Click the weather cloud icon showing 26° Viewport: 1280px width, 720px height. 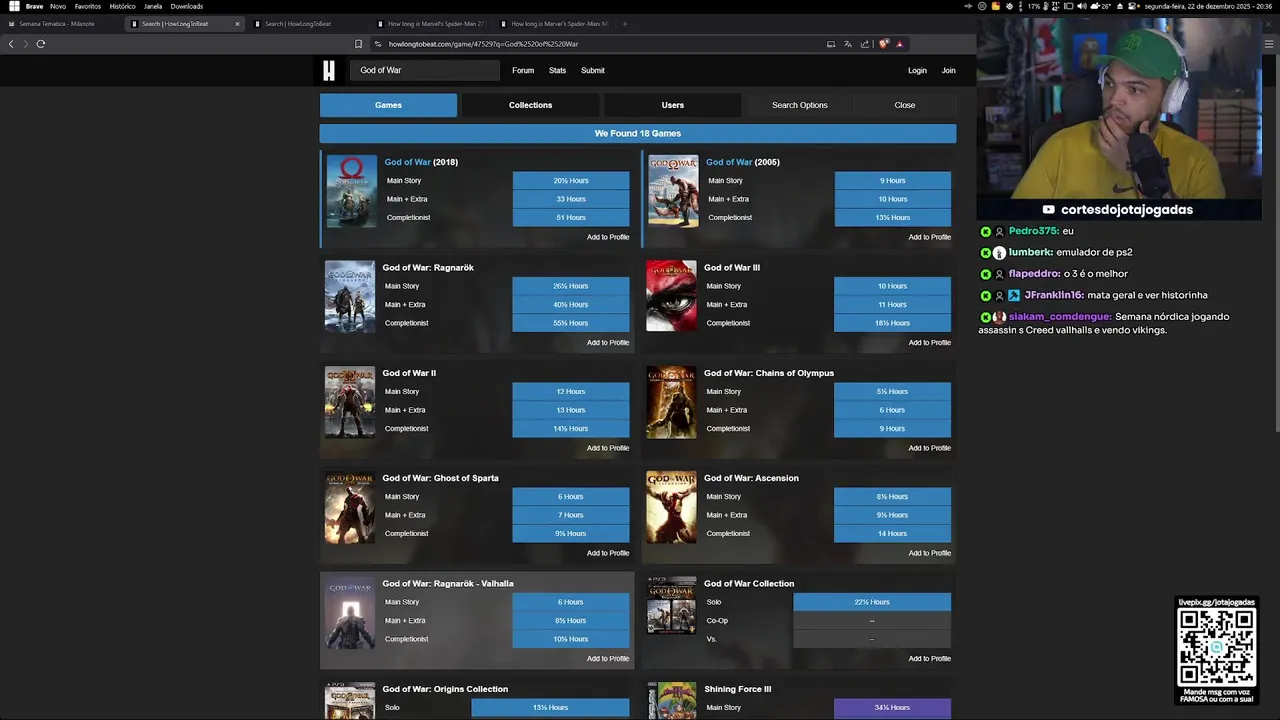1094,6
